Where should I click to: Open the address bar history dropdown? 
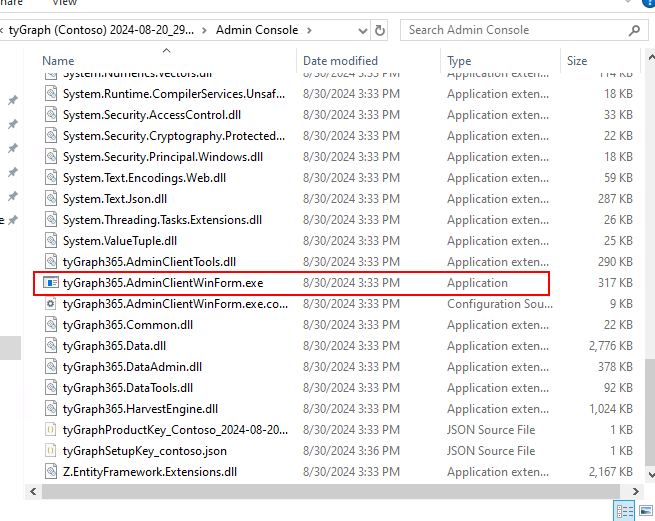tap(363, 30)
